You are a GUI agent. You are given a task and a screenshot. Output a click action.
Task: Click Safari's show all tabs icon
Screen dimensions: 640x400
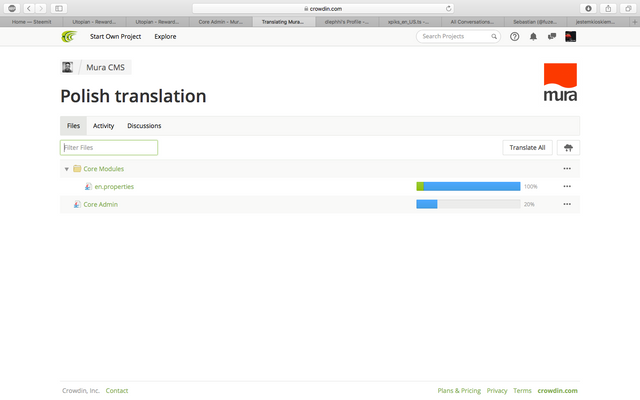[628, 8]
